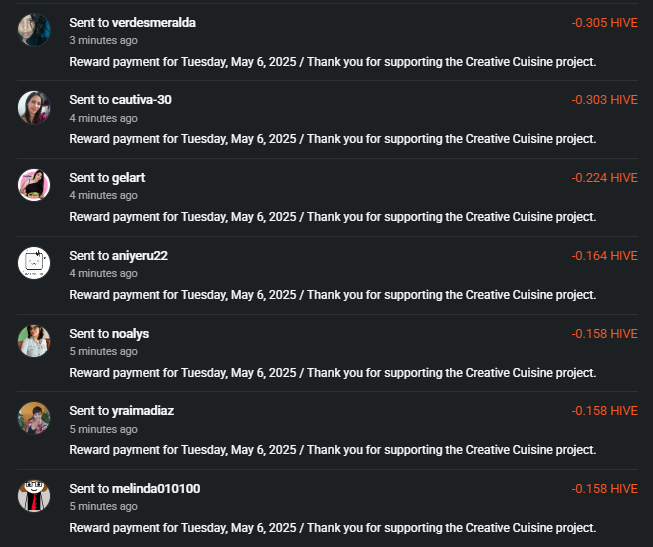Open verdesmeralda's profile avatar
Viewport: 653px width, 547px height.
tap(34, 30)
